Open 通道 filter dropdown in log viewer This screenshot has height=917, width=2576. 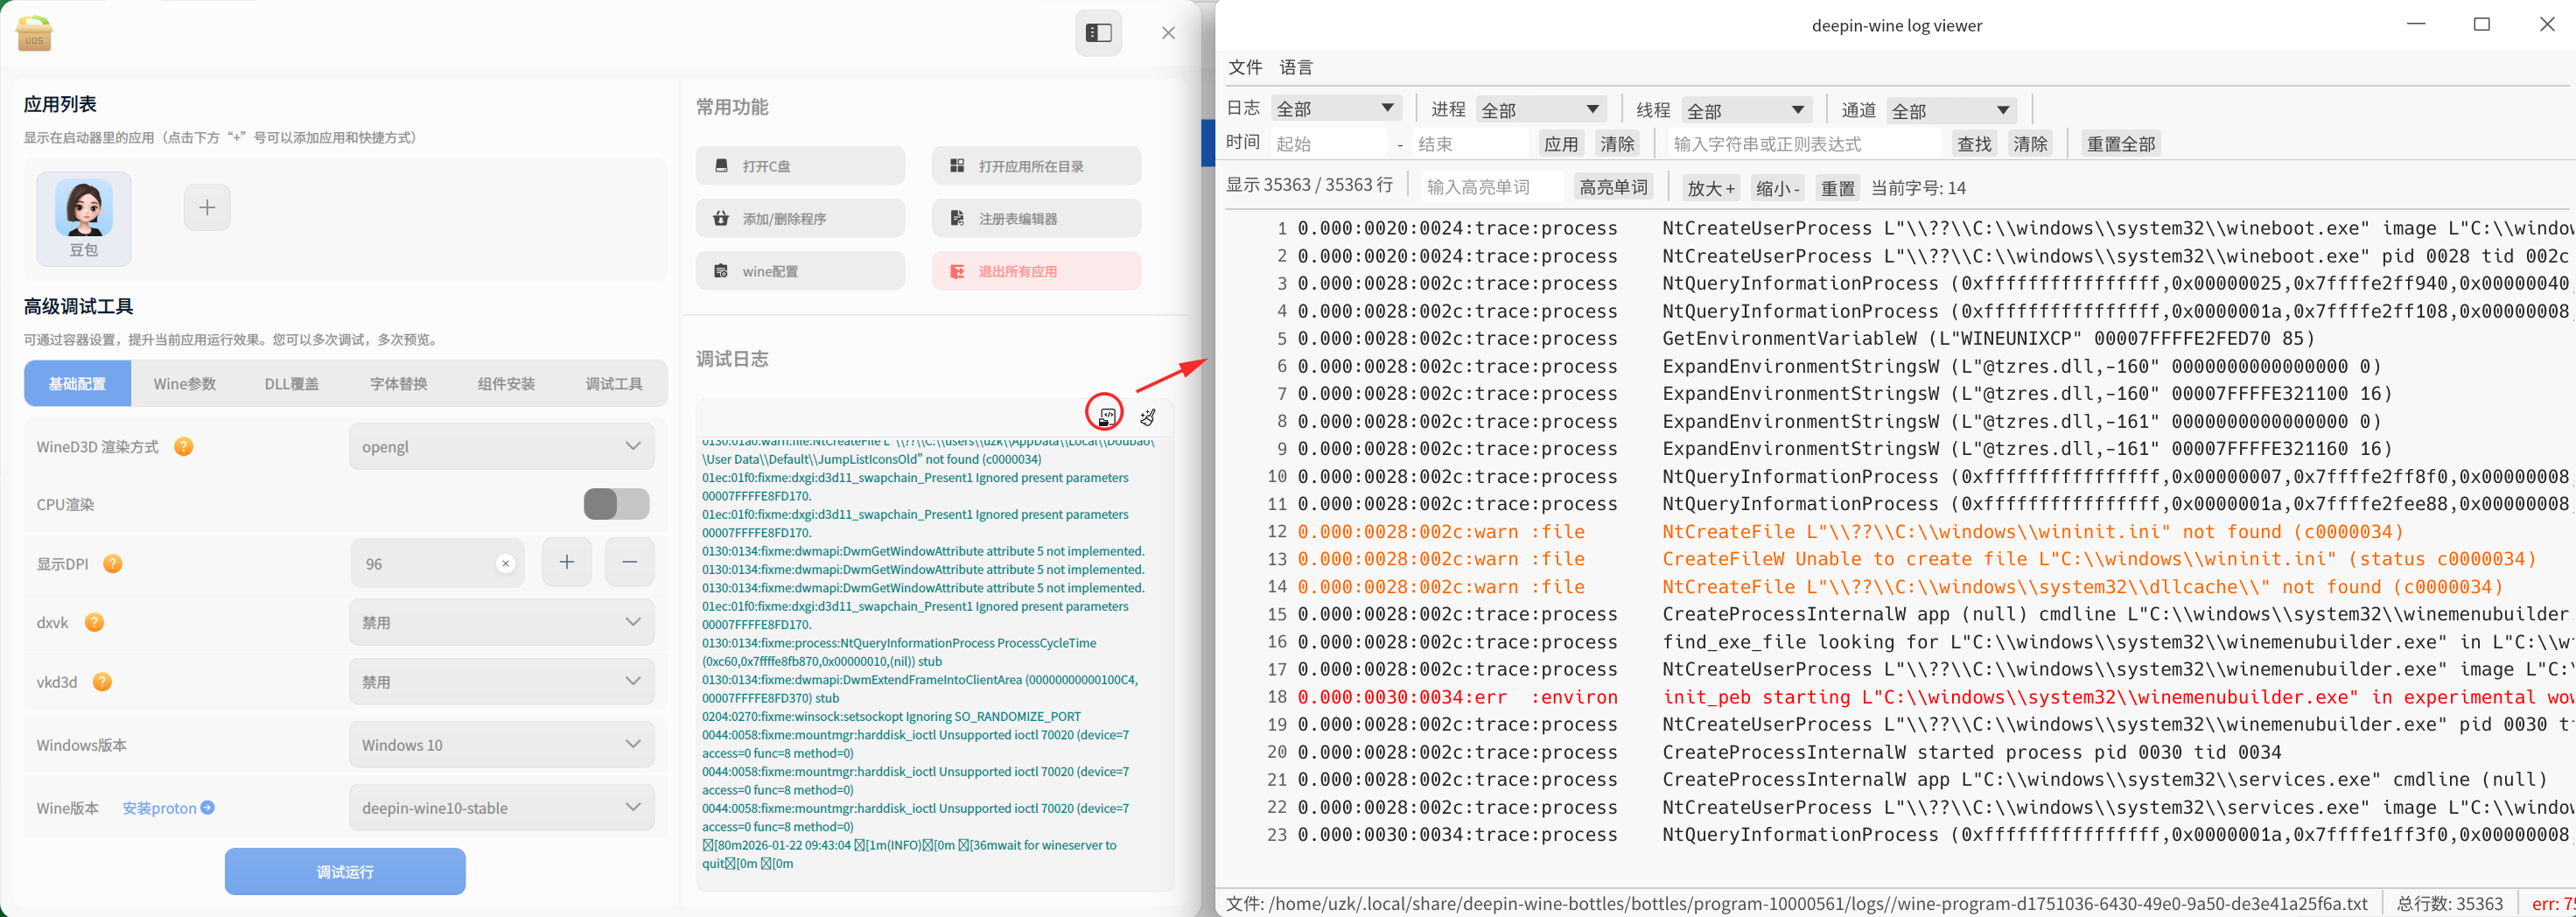pyautogui.click(x=1951, y=110)
